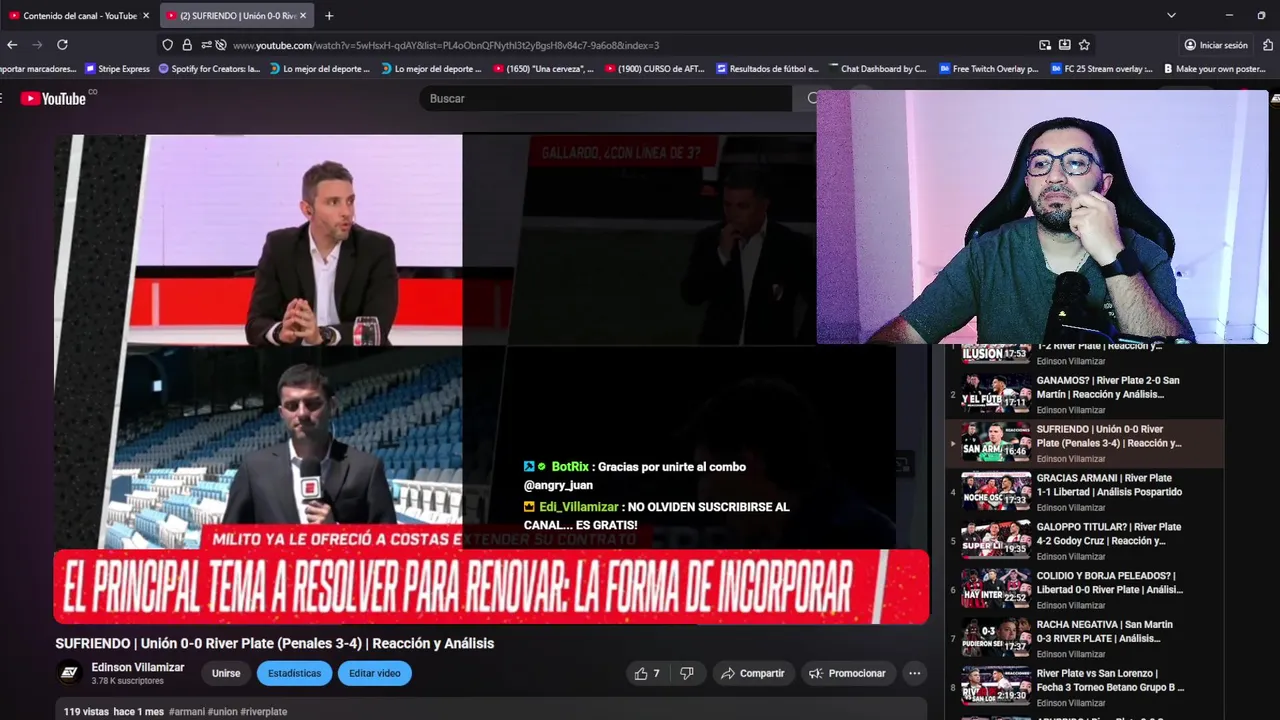Open title 'COLIDIO Y BORJA PELEADOS?'

[1110, 582]
